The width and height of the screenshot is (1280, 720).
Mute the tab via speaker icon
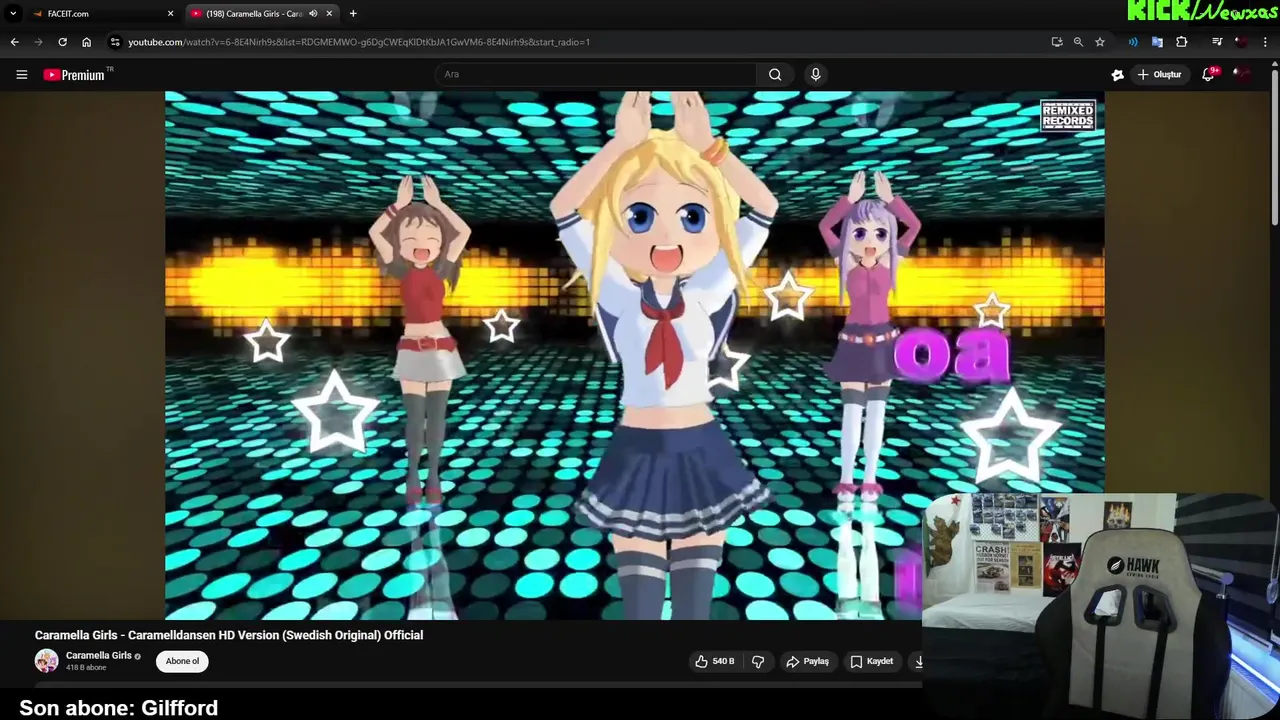(313, 14)
